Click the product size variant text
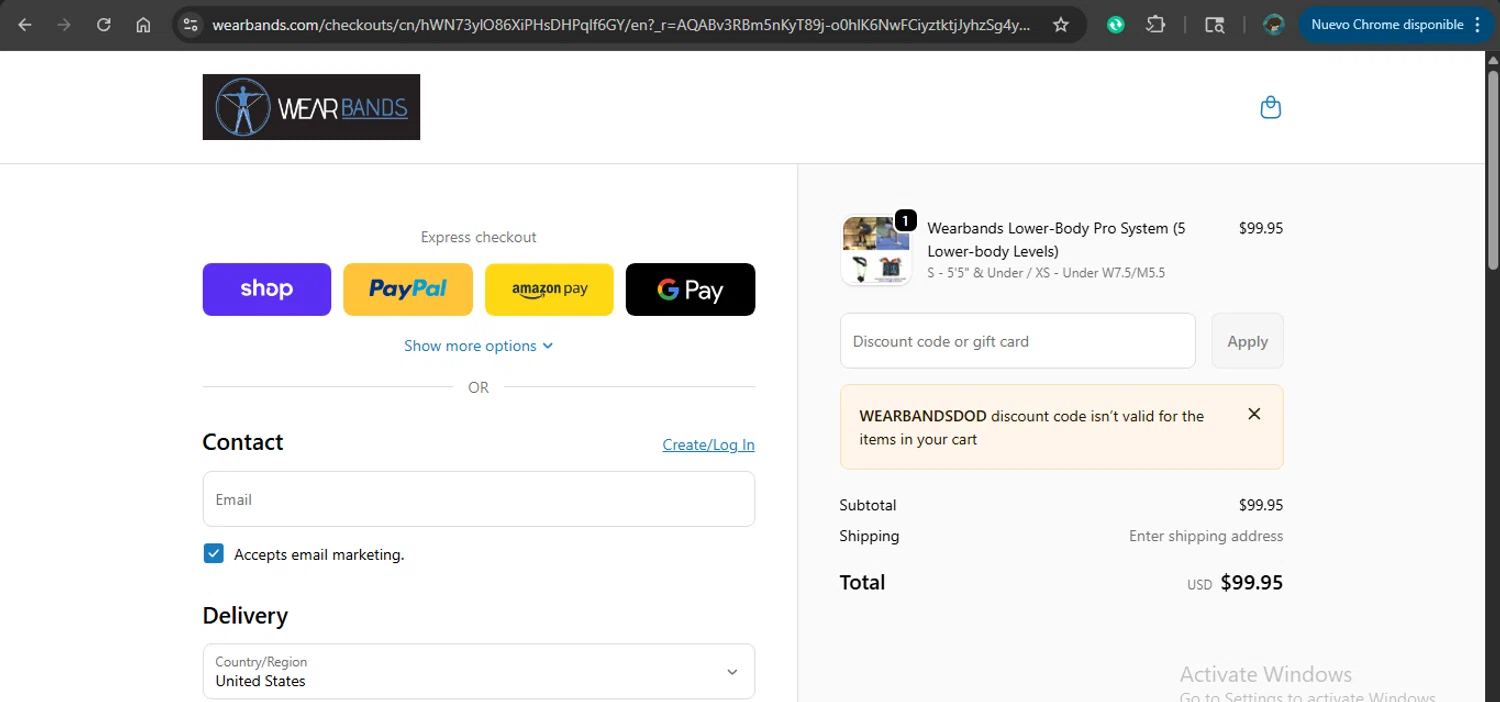This screenshot has height=702, width=1500. [1046, 273]
